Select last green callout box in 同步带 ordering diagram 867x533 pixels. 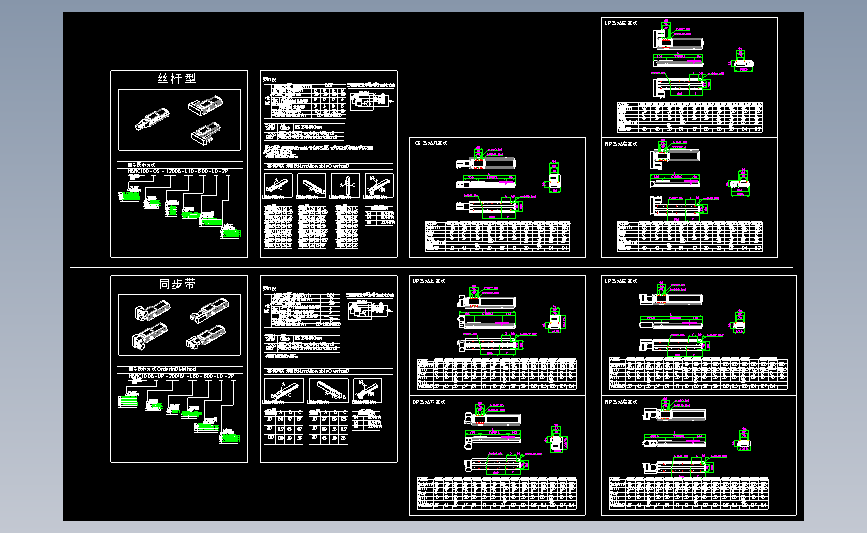pyautogui.click(x=229, y=438)
